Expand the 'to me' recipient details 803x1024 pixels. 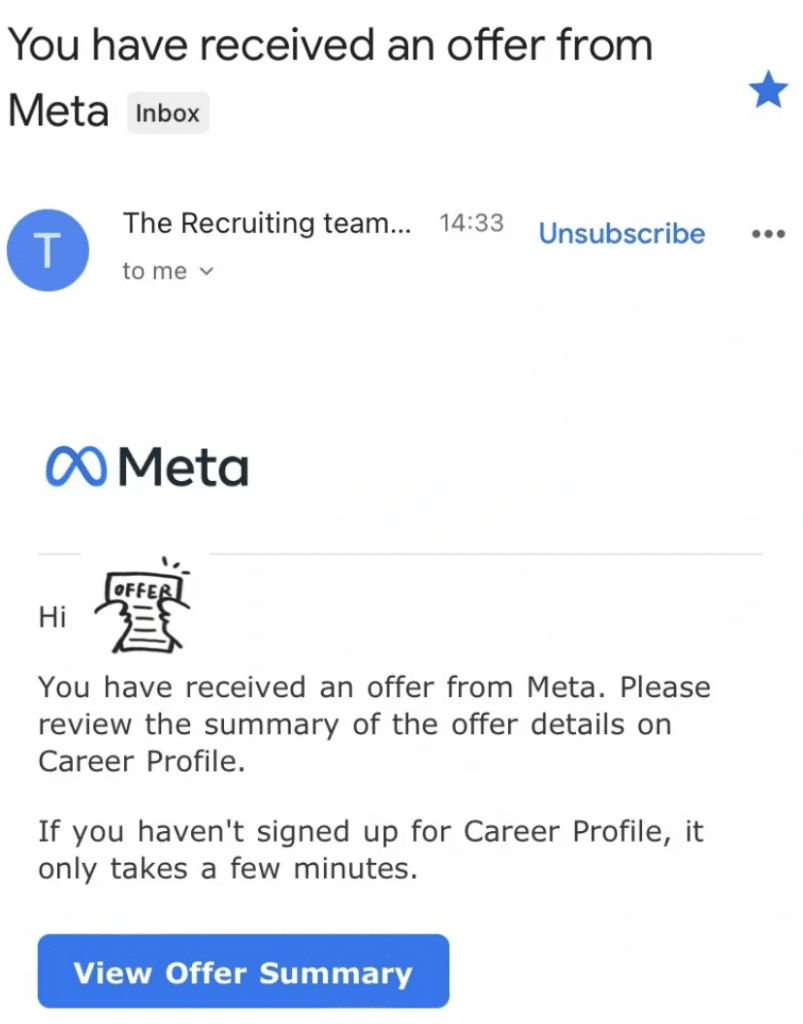(155, 270)
